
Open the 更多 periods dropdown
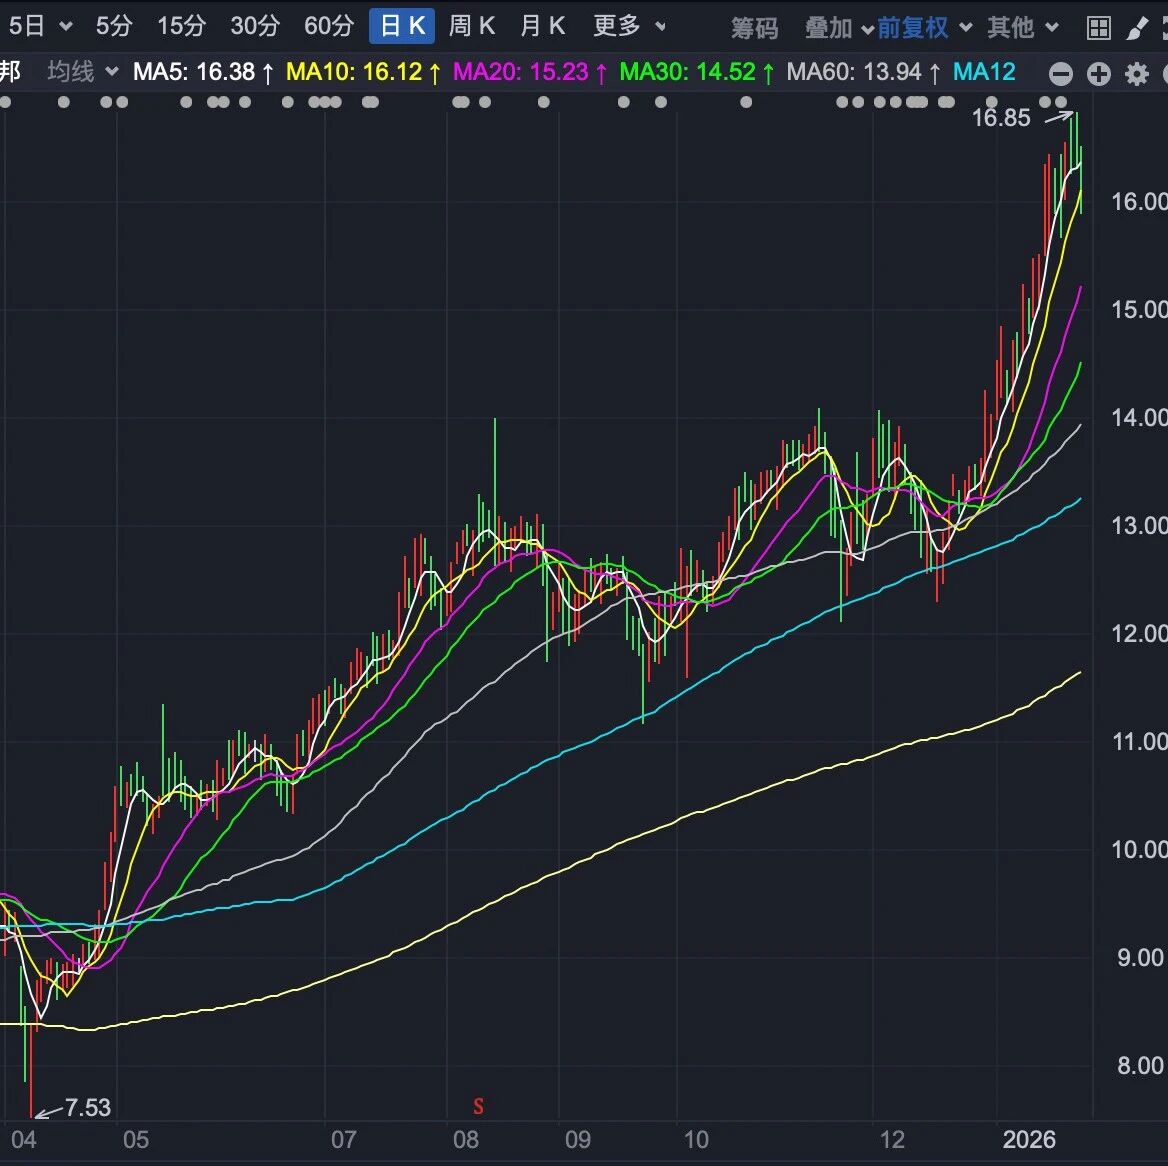click(629, 26)
